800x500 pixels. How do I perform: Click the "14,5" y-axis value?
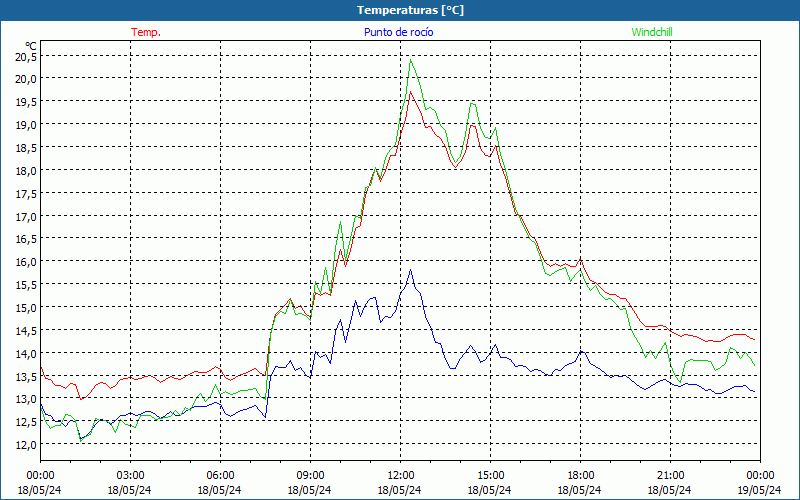[26, 331]
